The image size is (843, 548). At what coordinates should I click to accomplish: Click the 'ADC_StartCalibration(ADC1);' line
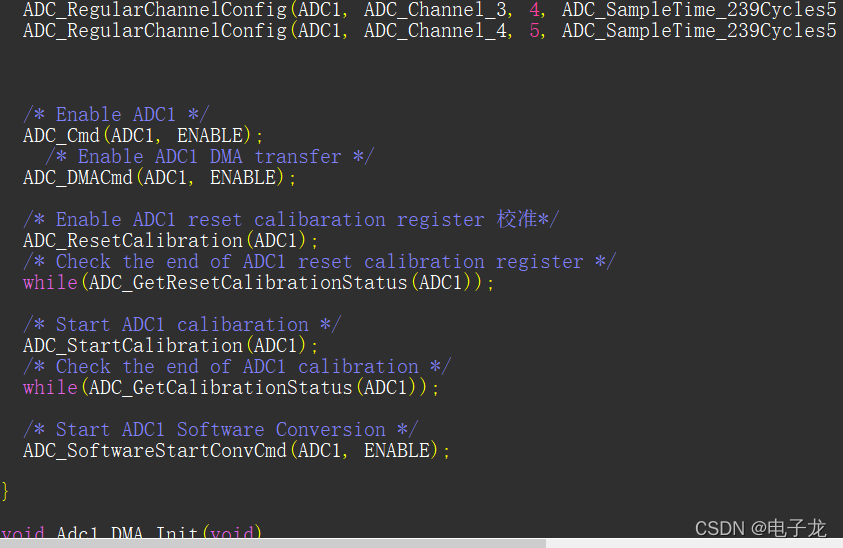click(x=170, y=345)
